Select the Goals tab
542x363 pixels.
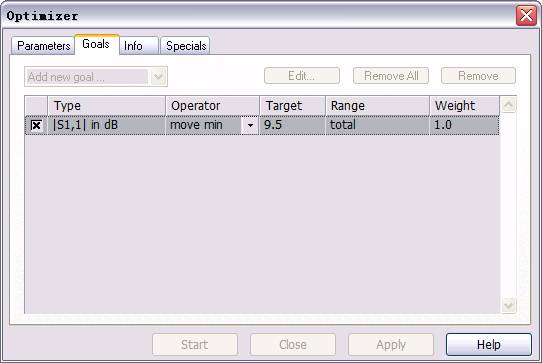pyautogui.click(x=96, y=45)
